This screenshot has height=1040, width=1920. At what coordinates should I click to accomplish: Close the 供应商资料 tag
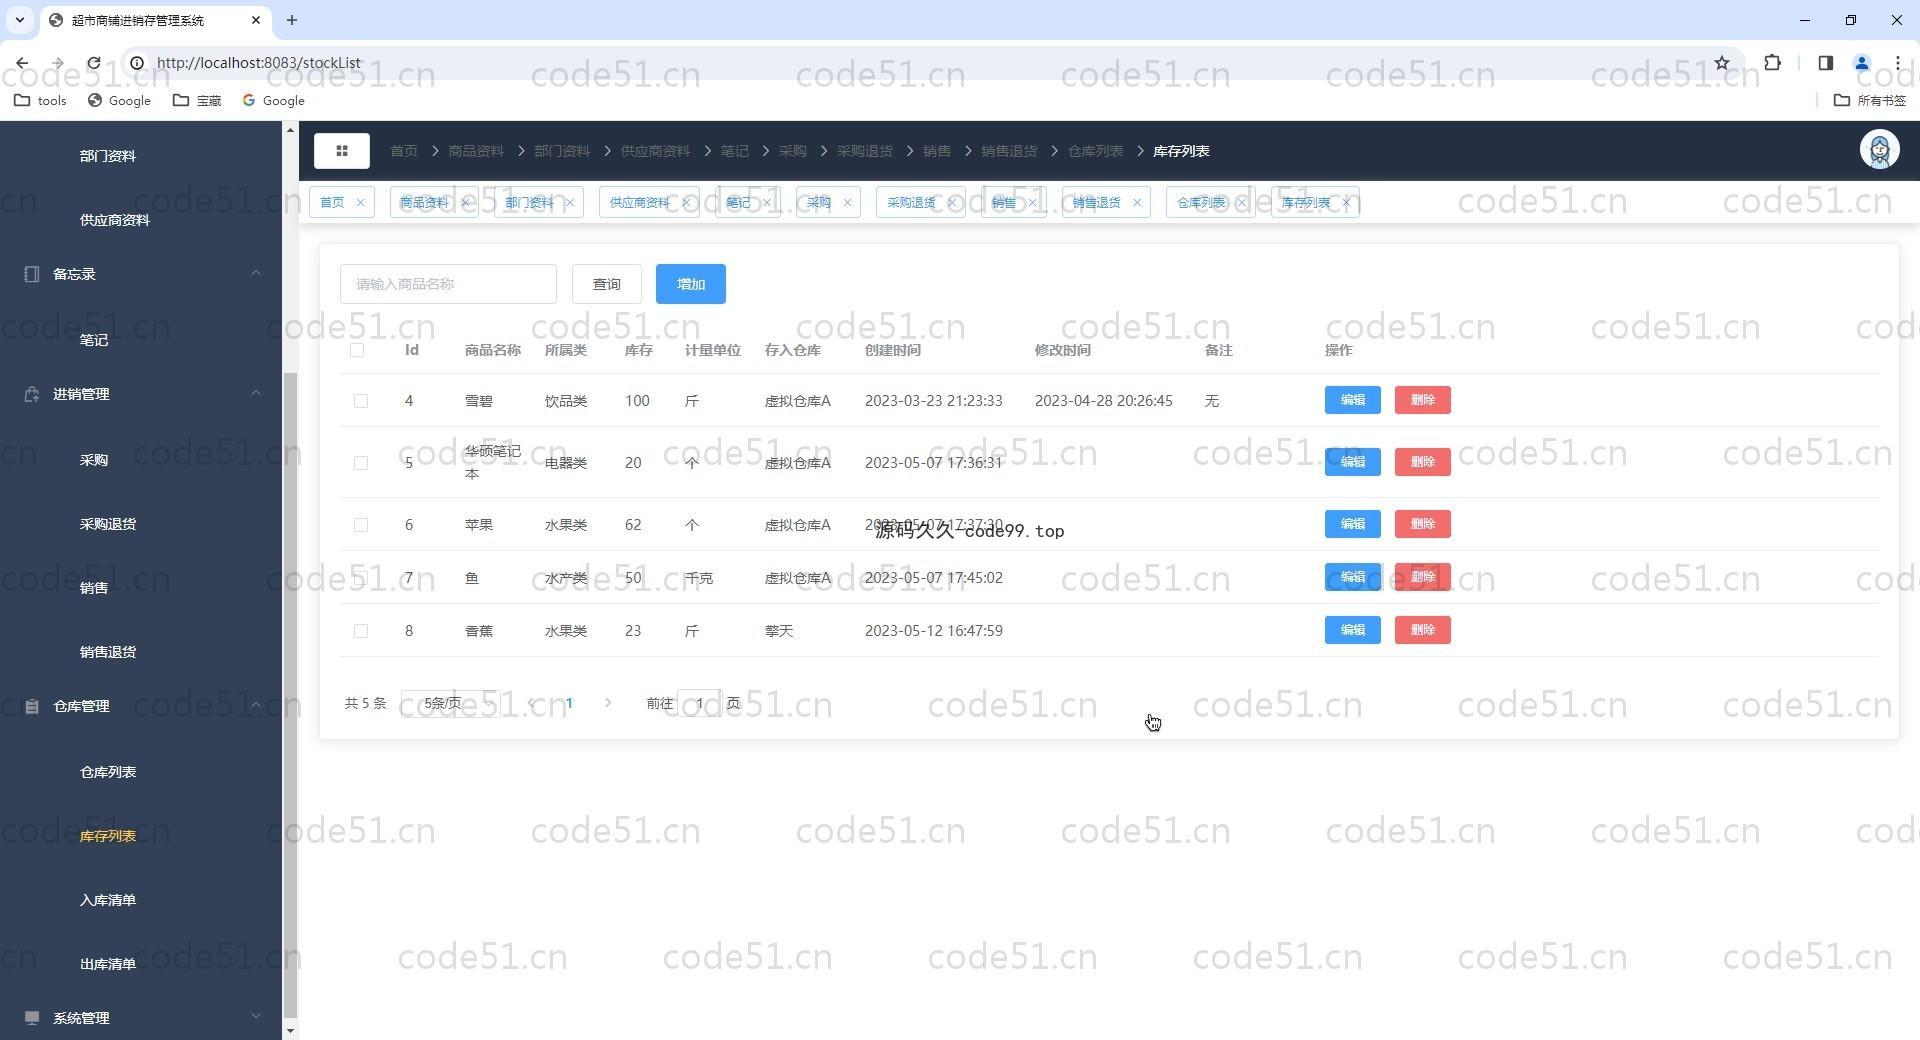point(686,202)
